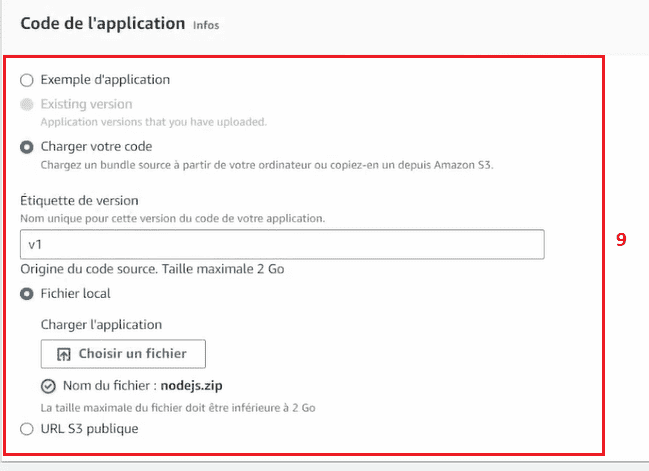The image size is (649, 471).
Task: Select the Charger votre code radio circle
Action: [x=27, y=147]
